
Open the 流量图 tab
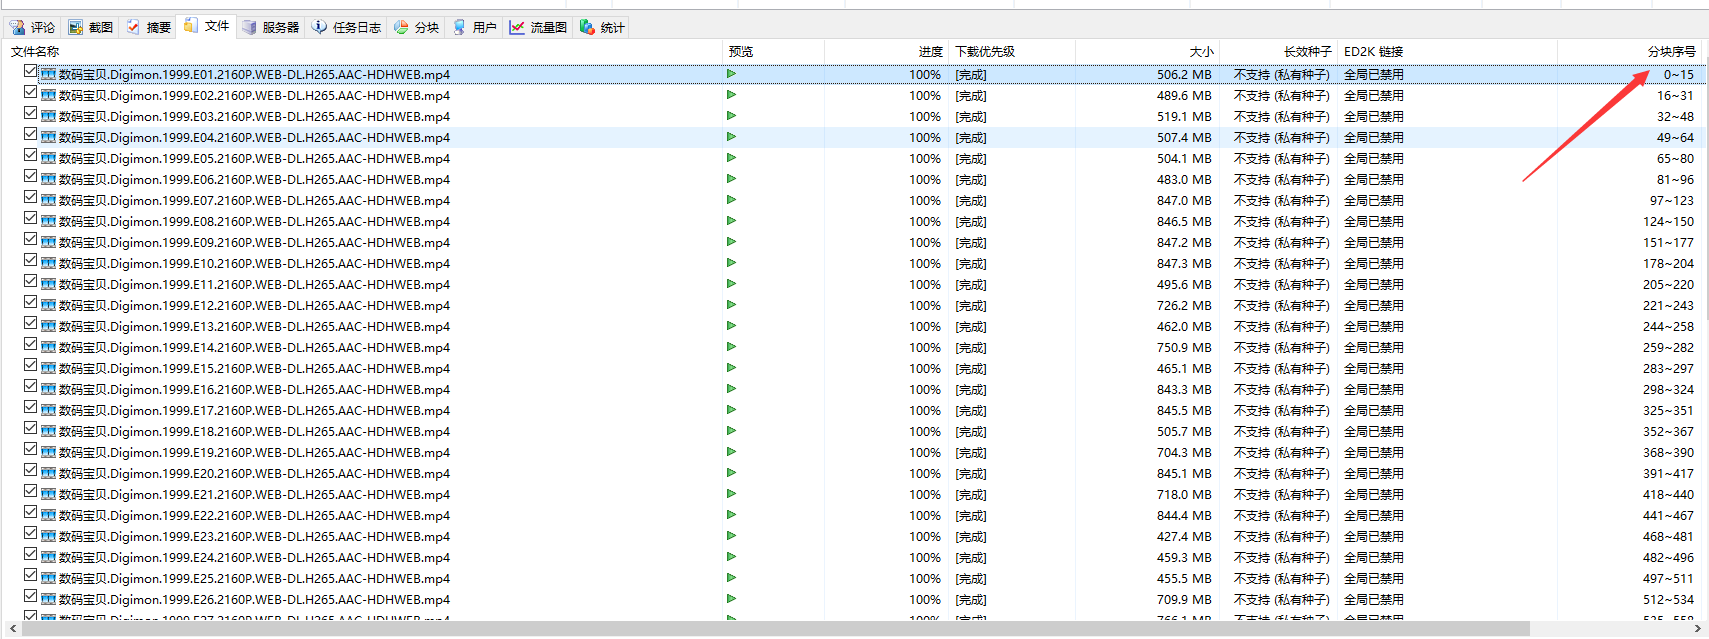pyautogui.click(x=538, y=27)
